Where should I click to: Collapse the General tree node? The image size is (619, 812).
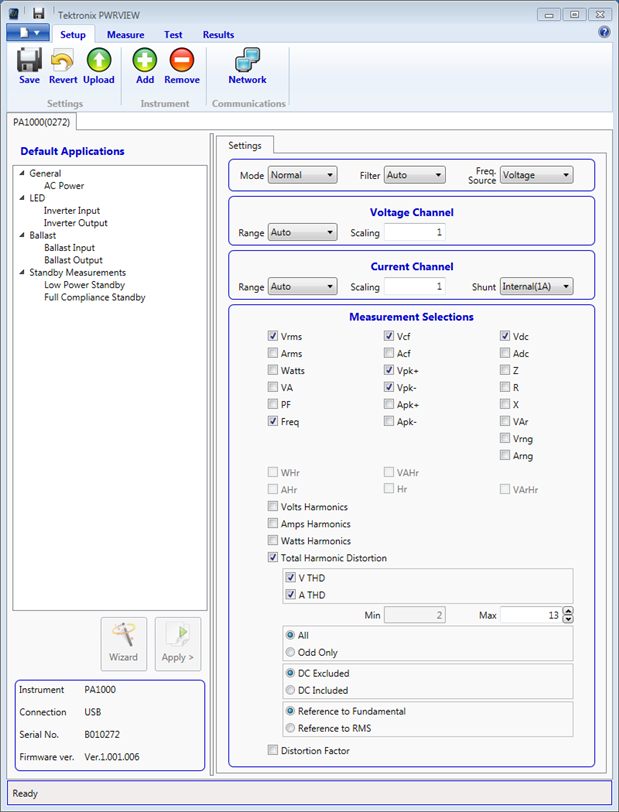coord(22,173)
